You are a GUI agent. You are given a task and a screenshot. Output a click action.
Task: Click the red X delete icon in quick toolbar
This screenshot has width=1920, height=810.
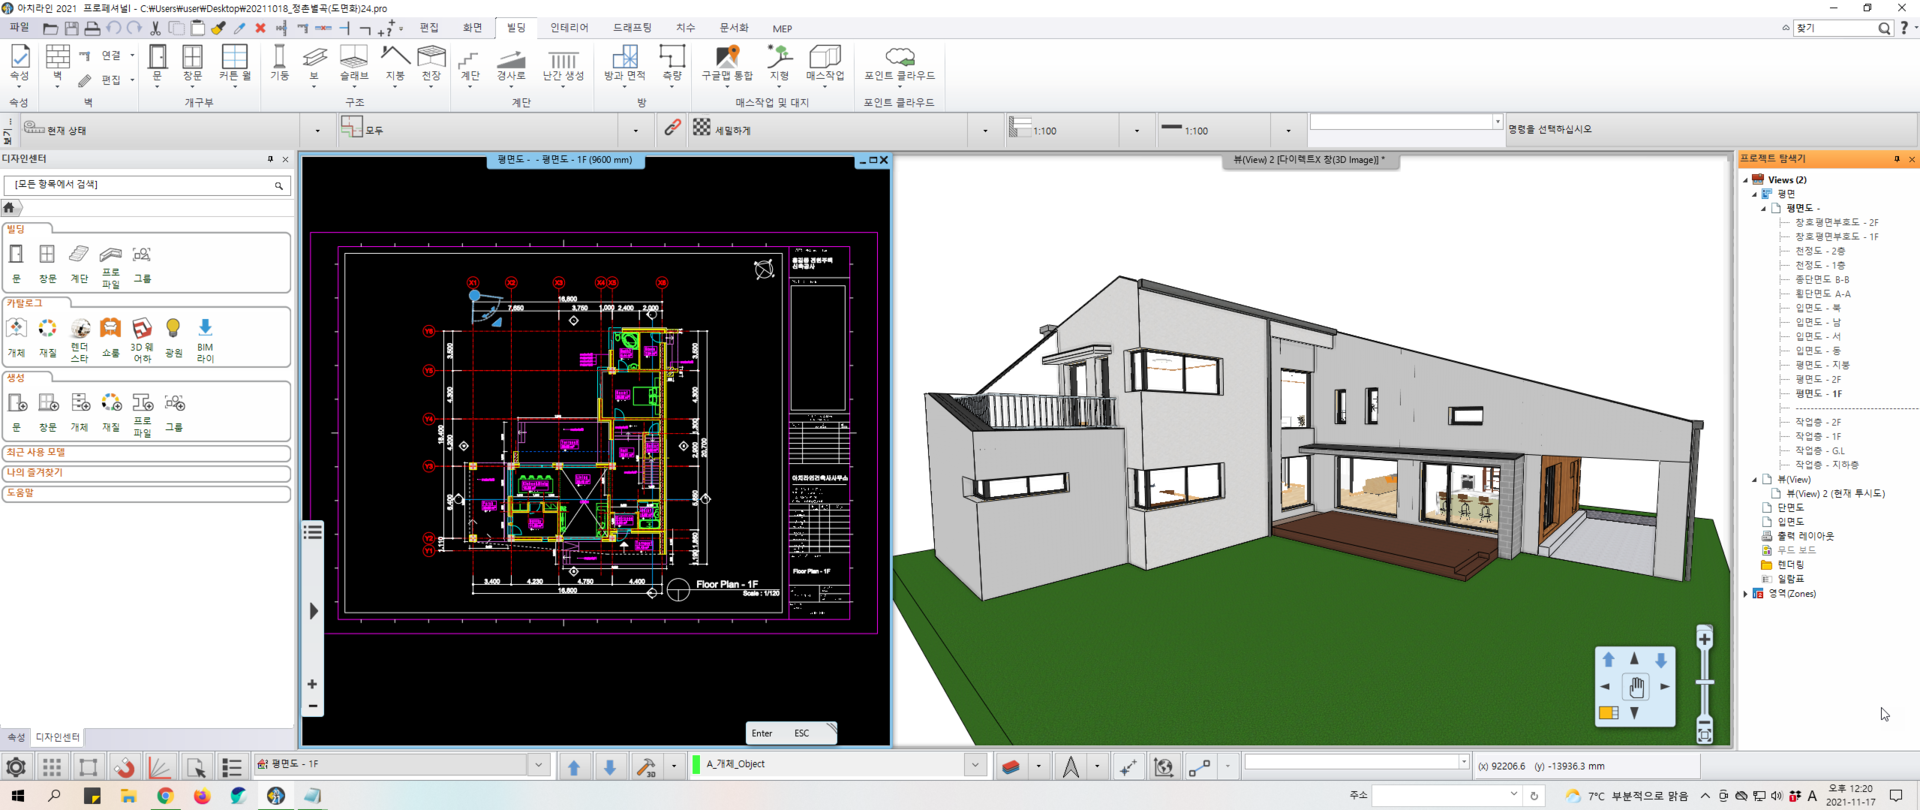[x=260, y=28]
